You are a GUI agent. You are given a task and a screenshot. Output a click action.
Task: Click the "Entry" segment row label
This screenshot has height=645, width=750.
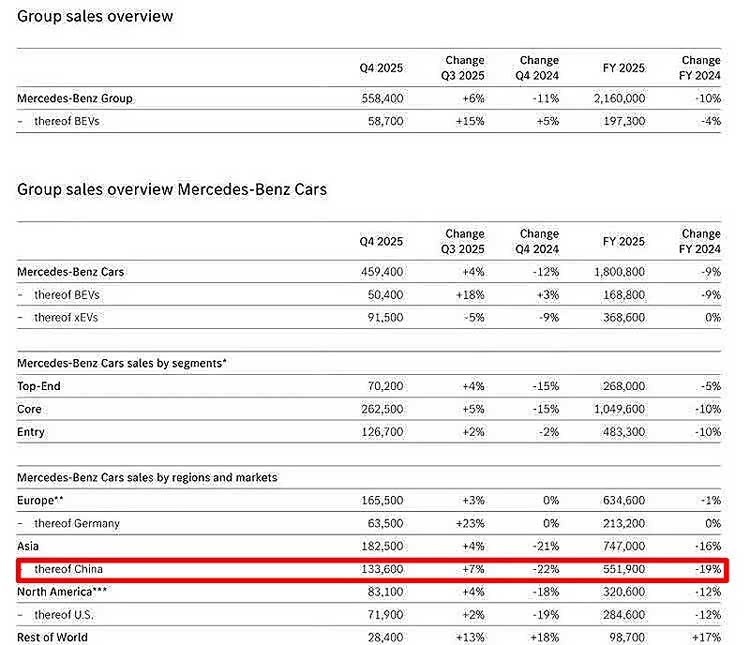coord(31,432)
